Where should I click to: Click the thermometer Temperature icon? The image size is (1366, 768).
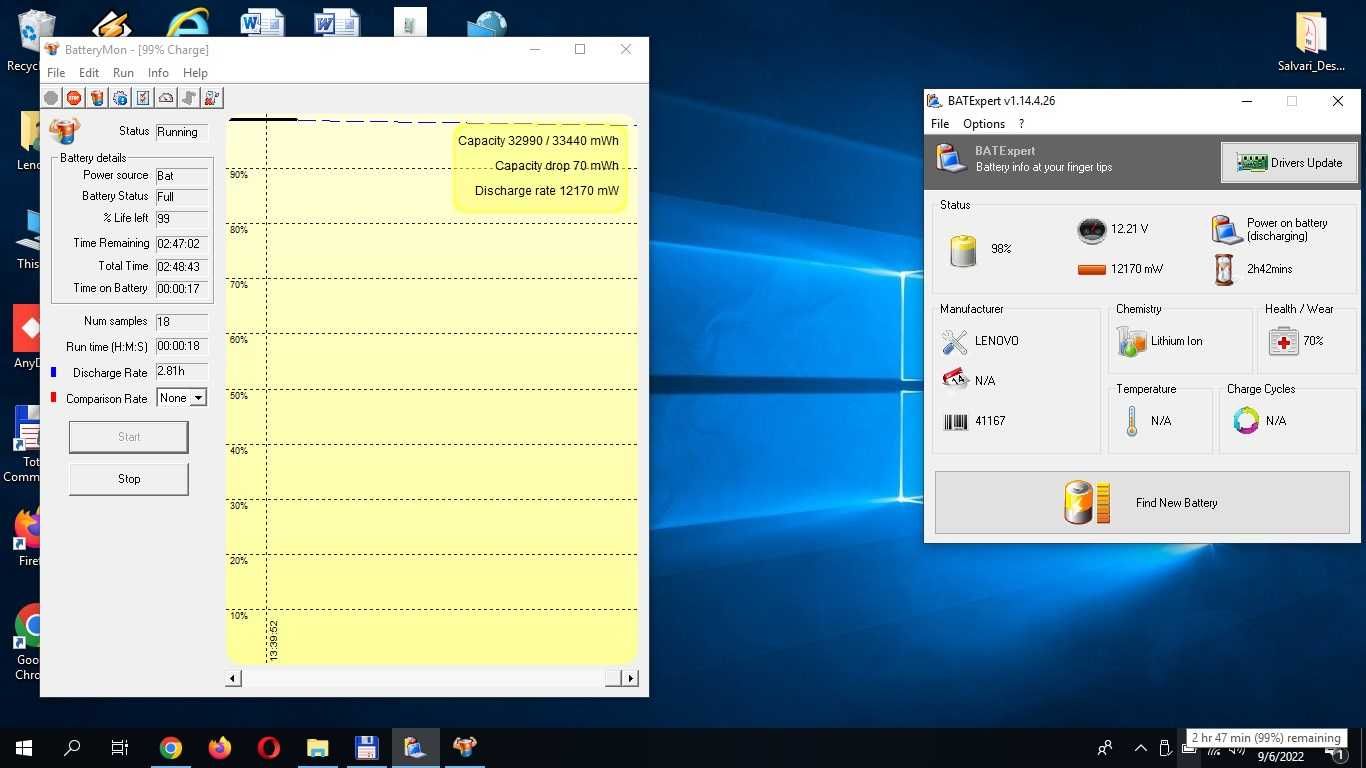1131,421
